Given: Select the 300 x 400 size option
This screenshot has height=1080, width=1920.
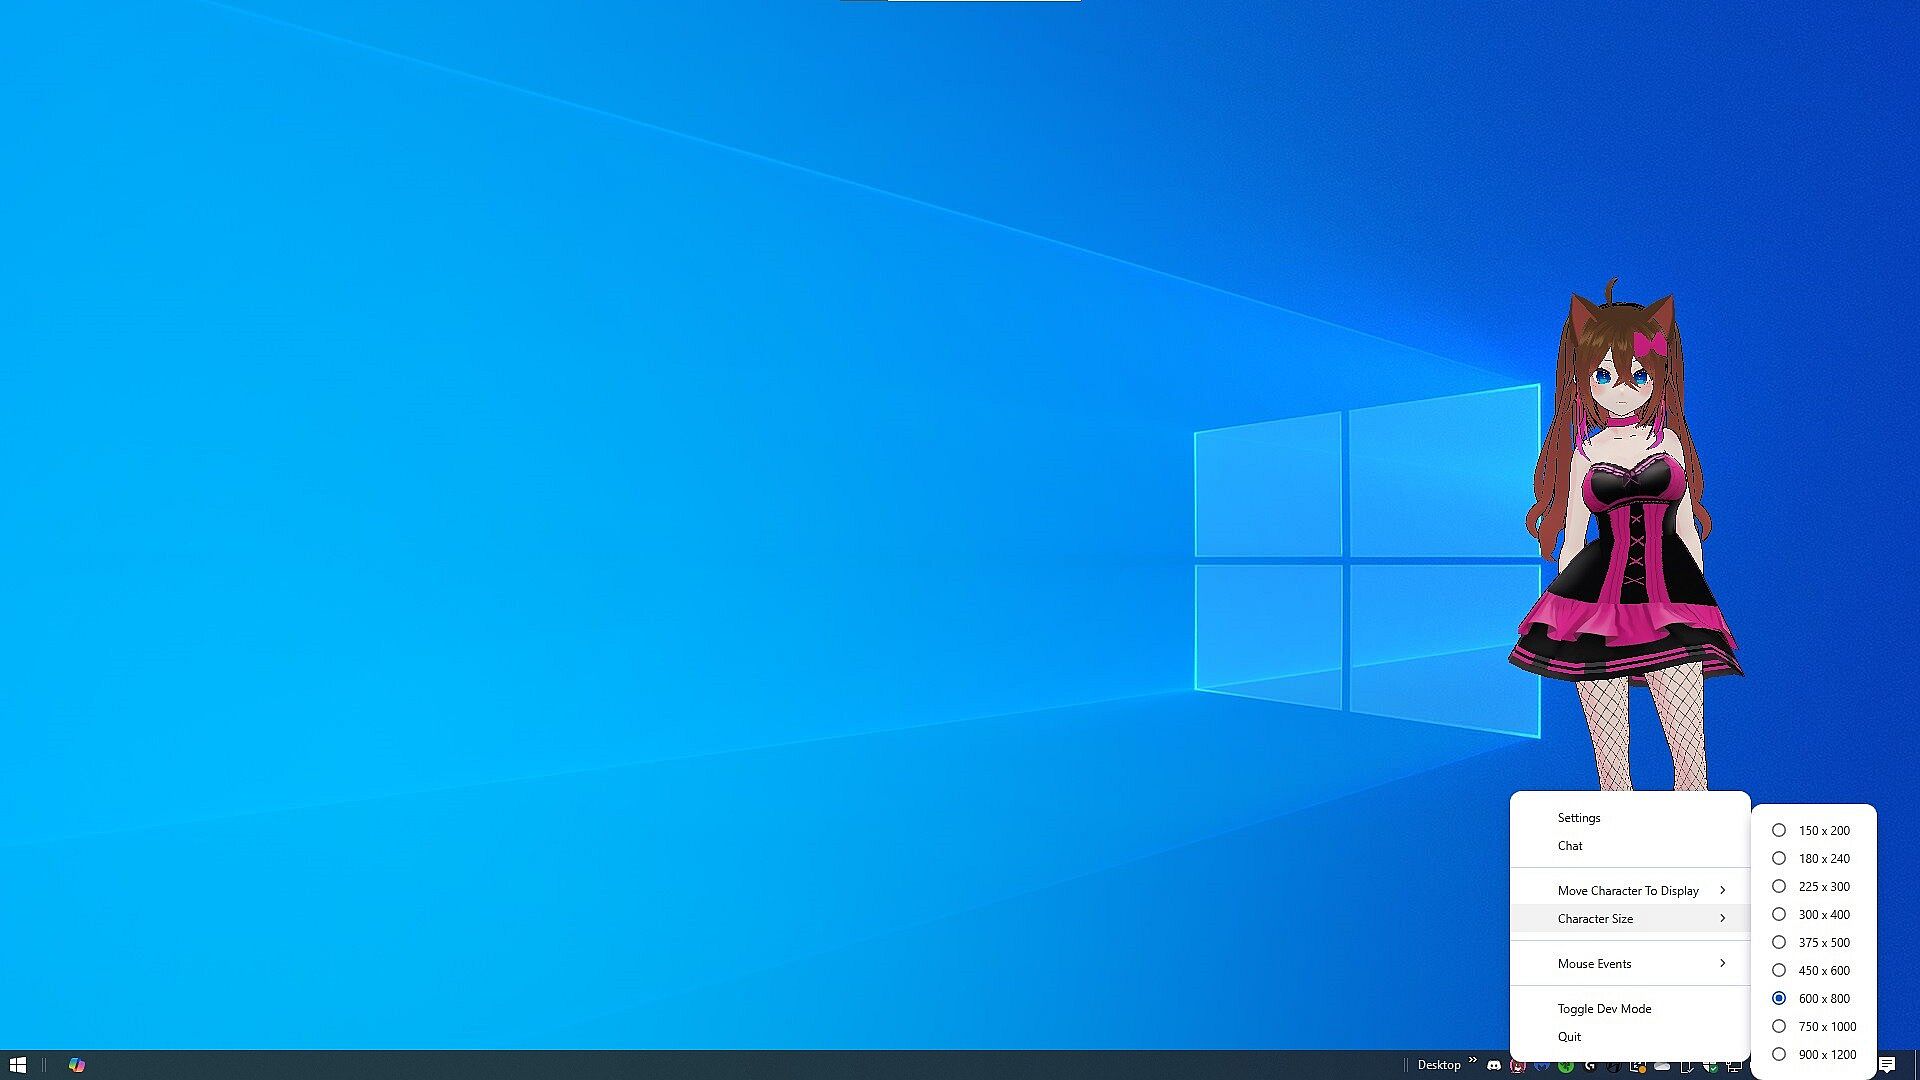Looking at the screenshot, I should [1823, 915].
